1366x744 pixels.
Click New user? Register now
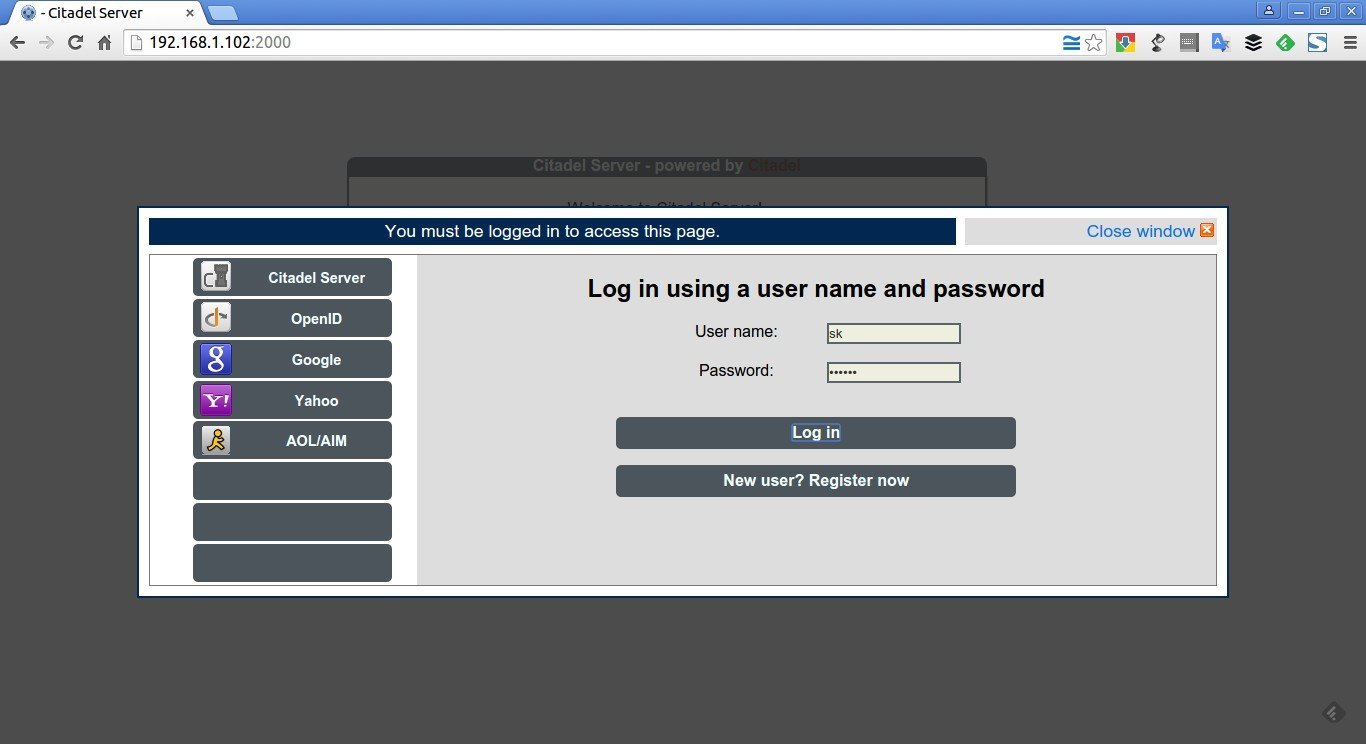tap(816, 481)
